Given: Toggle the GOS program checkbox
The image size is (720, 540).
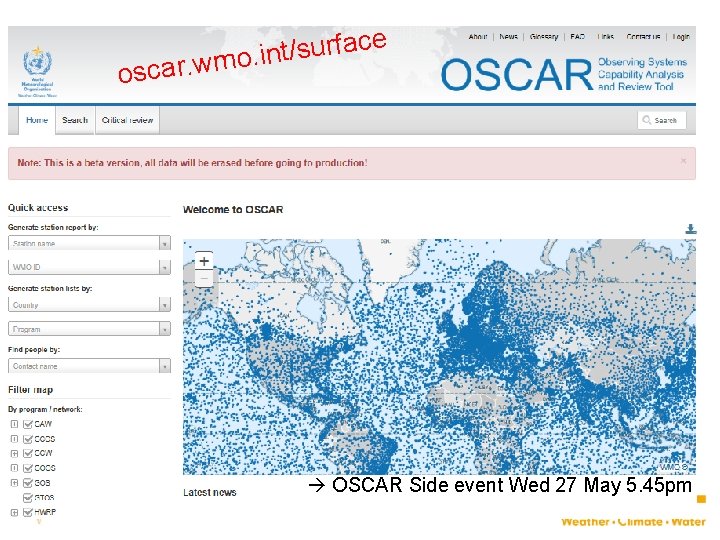Looking at the screenshot, I should click(x=28, y=483).
